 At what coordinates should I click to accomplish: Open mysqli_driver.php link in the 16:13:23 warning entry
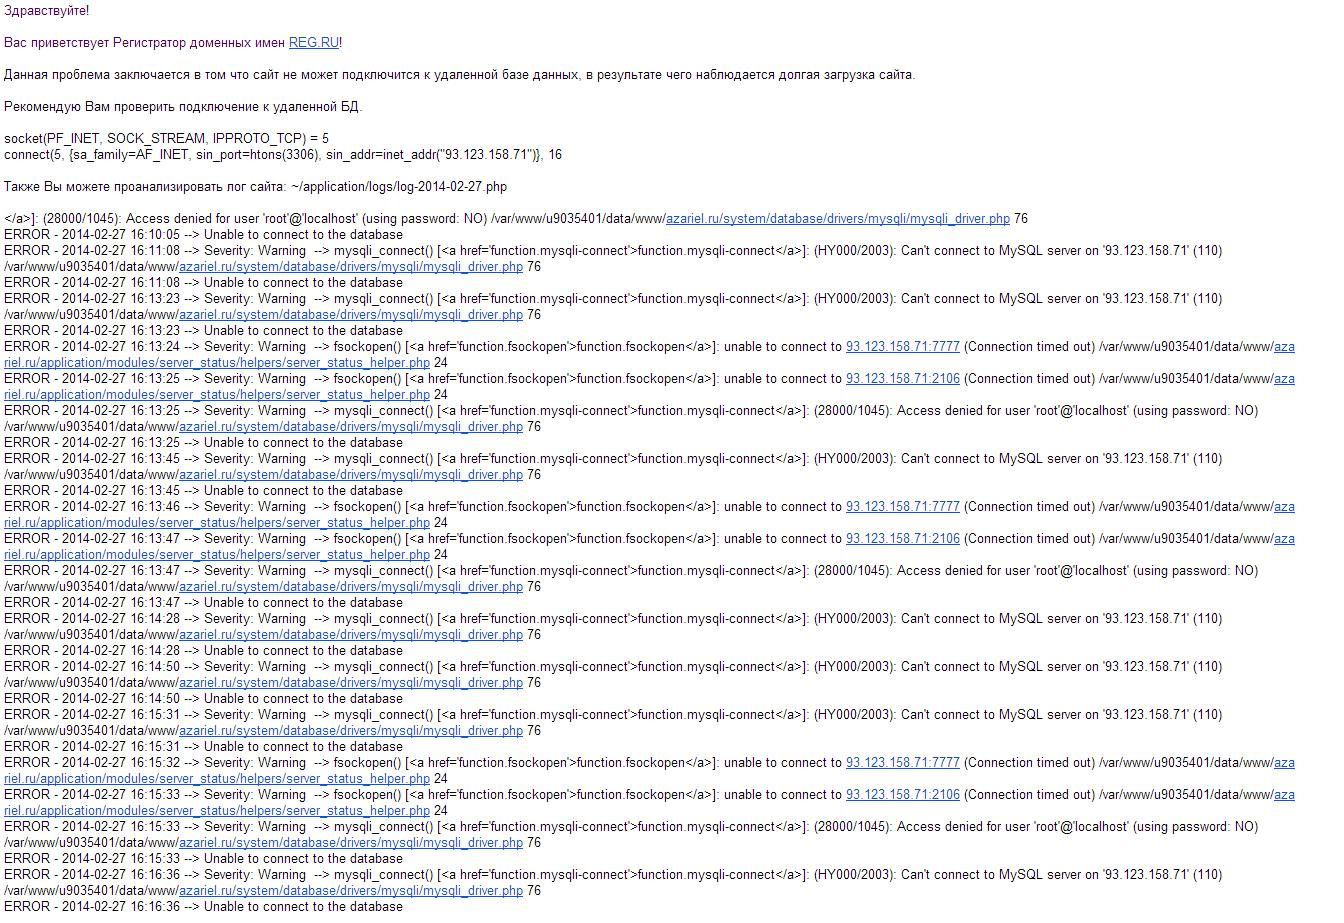(351, 315)
